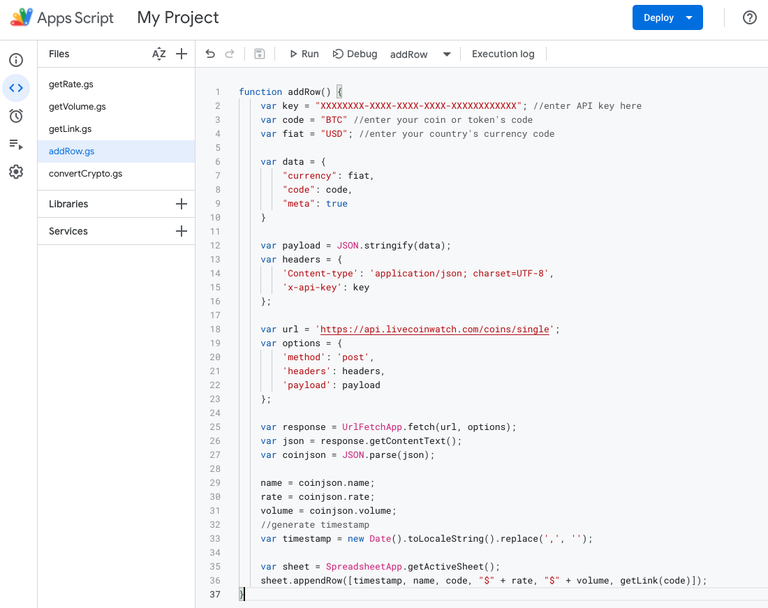Add a service with plus icon
Image resolution: width=768 pixels, height=608 pixels.
pos(181,231)
